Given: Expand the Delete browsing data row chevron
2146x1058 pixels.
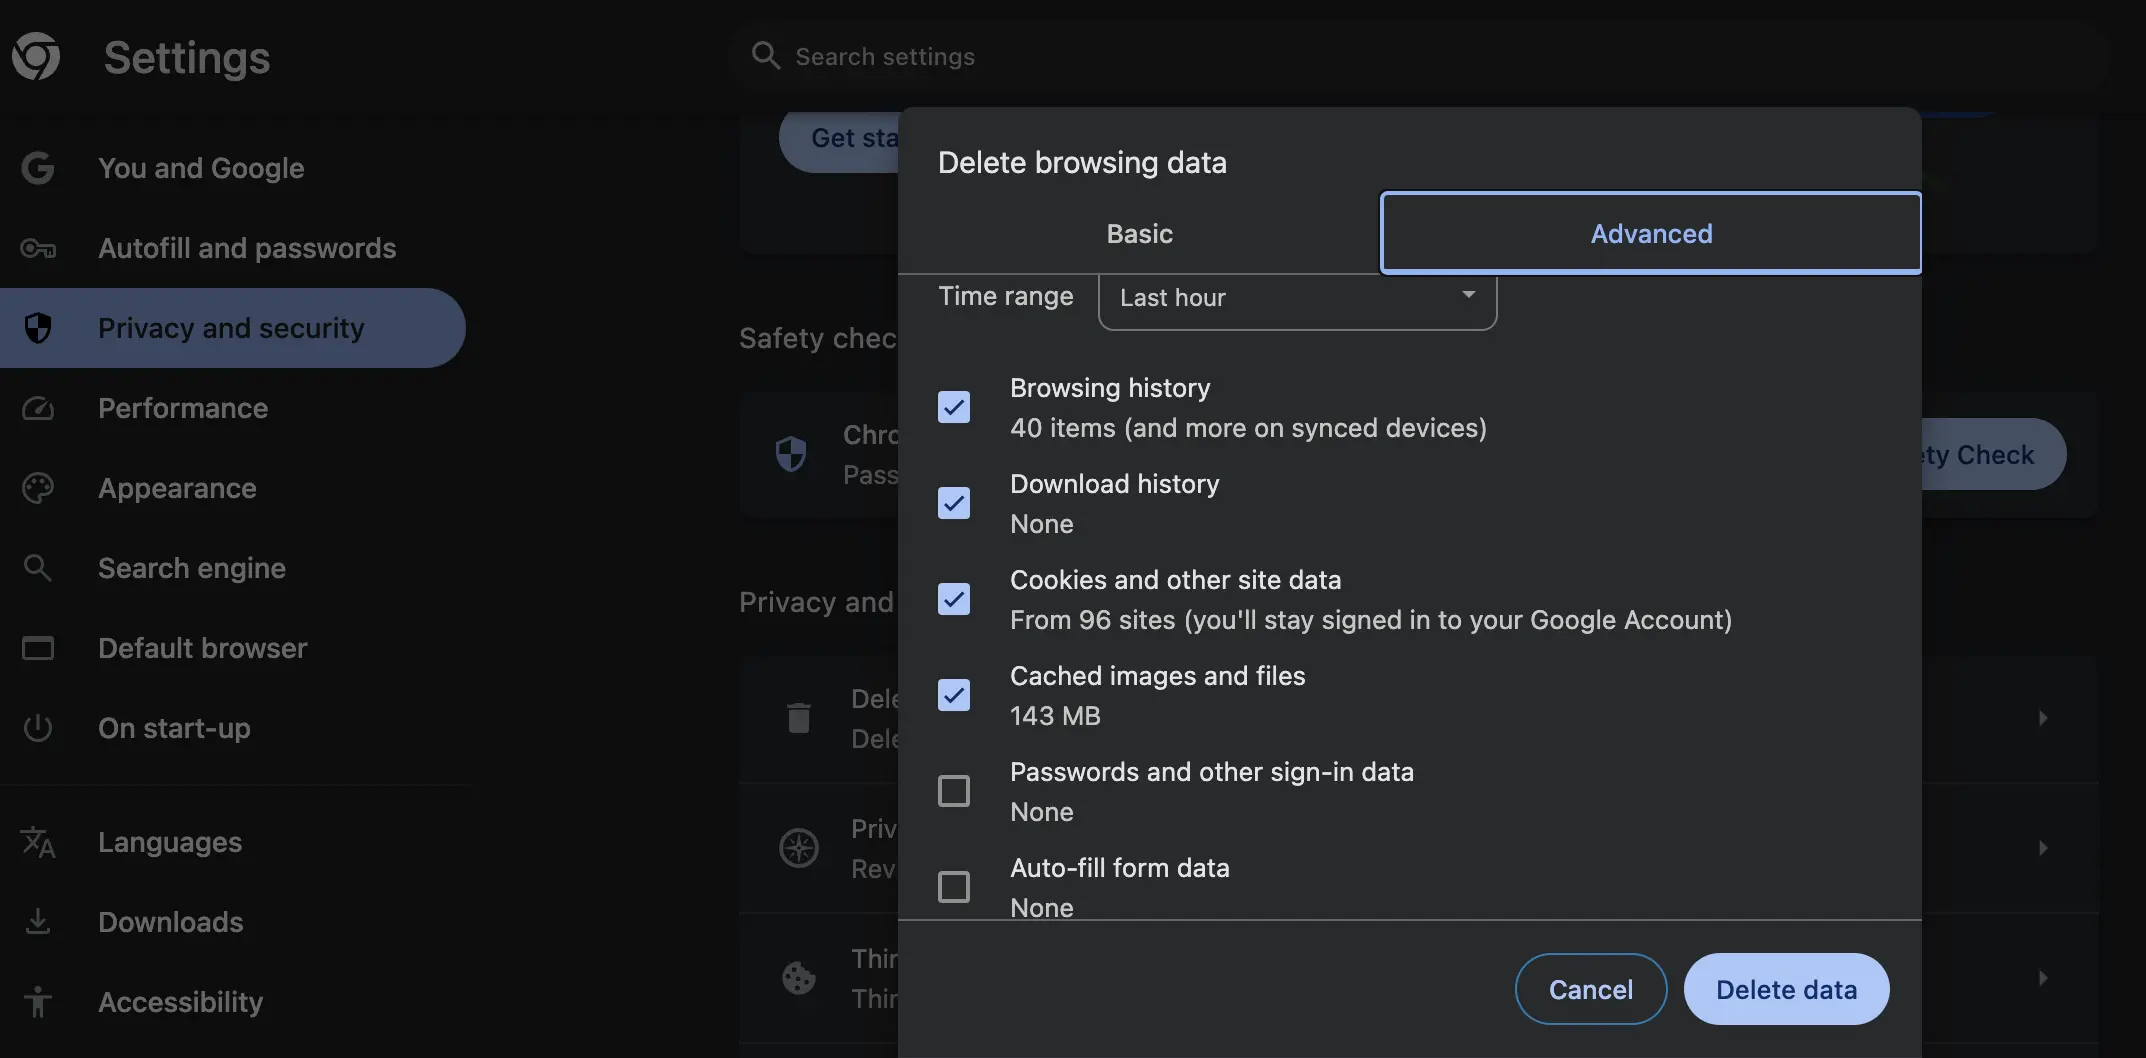Looking at the screenshot, I should click(x=2042, y=718).
